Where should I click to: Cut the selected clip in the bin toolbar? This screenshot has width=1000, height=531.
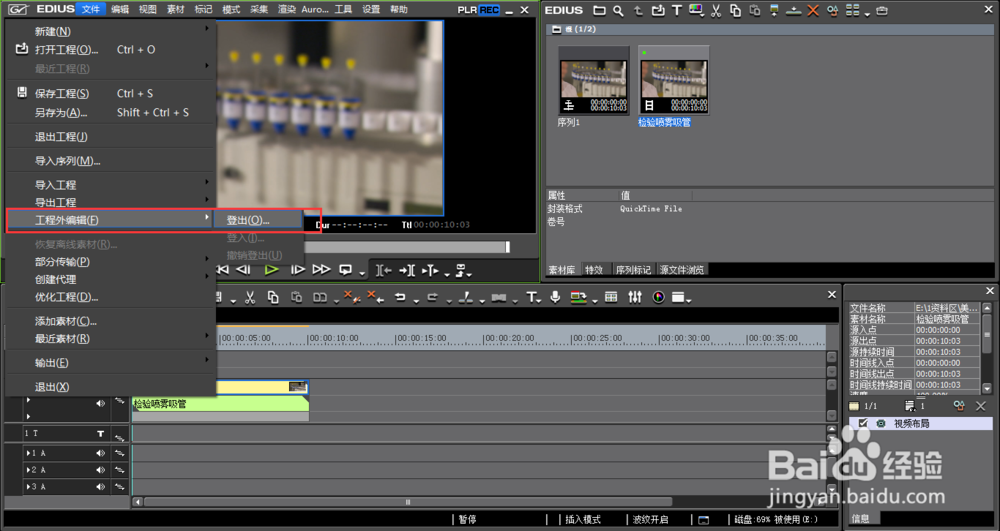tap(716, 10)
